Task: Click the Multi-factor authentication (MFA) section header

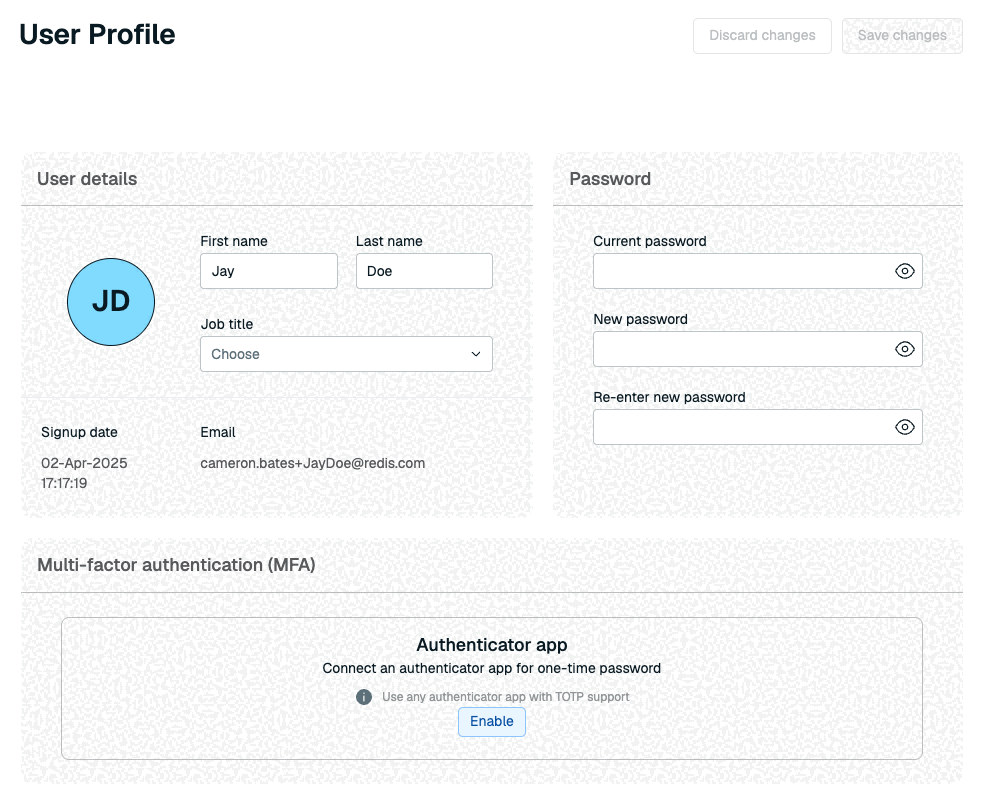Action: pyautogui.click(x=176, y=565)
